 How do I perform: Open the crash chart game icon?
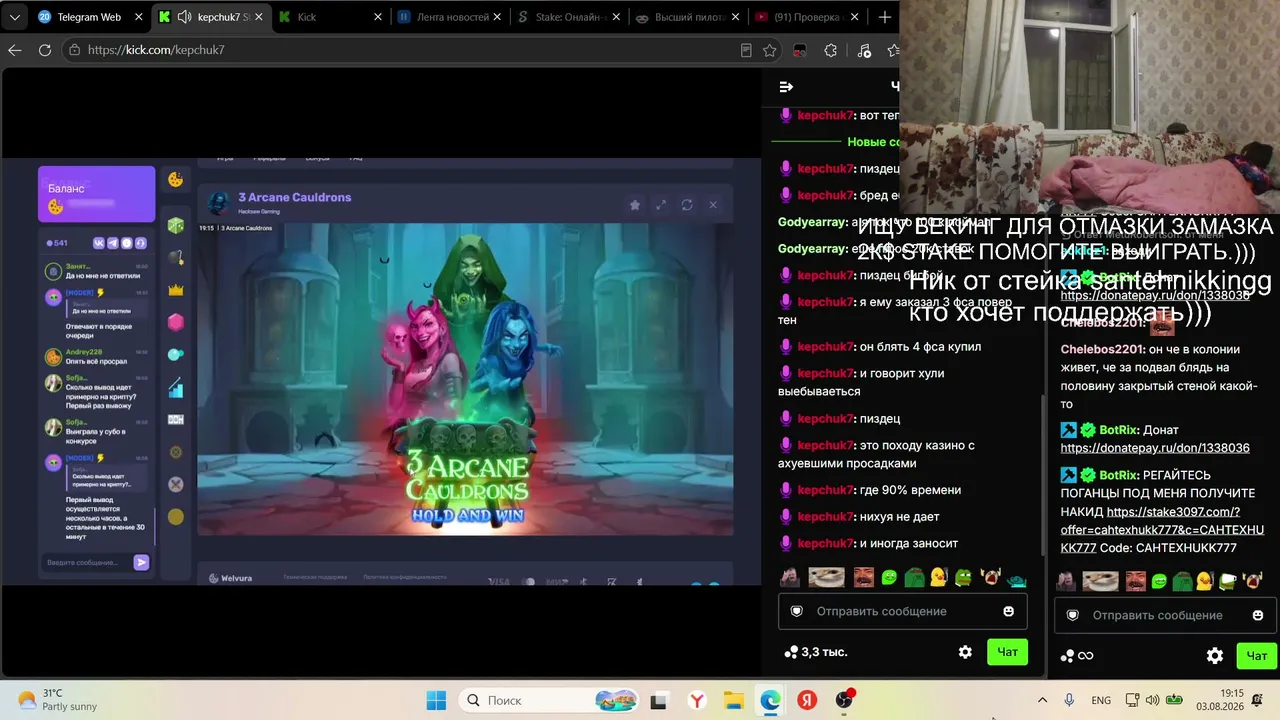pos(176,387)
